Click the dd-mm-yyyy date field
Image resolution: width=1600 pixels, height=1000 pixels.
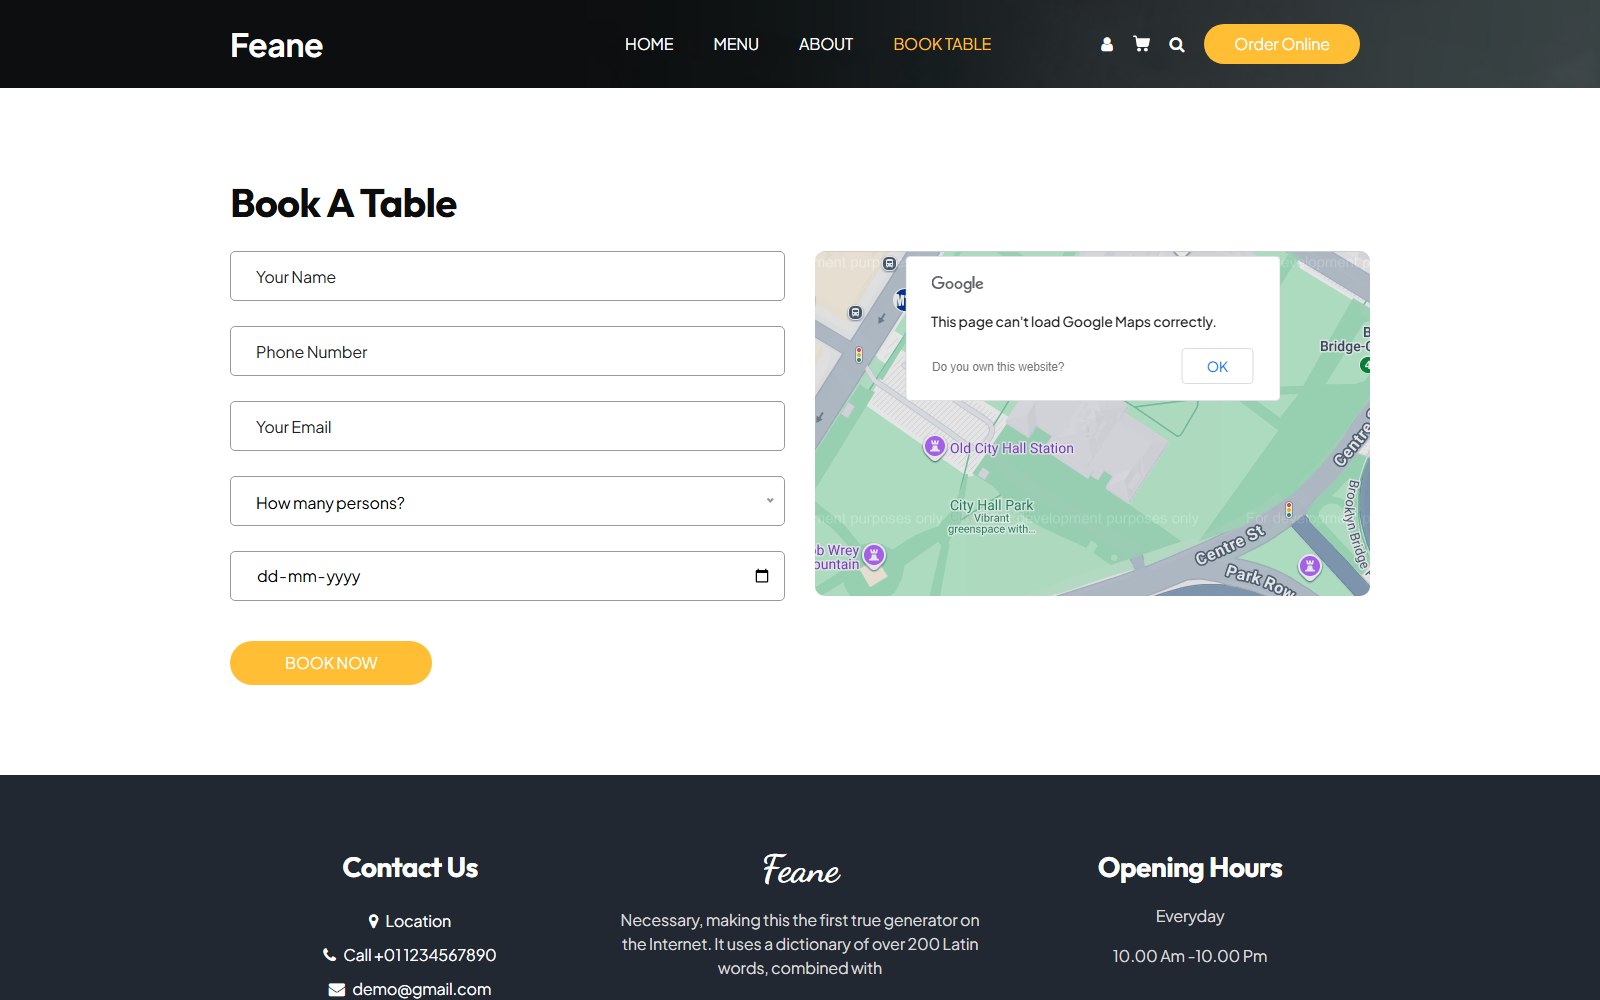coord(507,576)
